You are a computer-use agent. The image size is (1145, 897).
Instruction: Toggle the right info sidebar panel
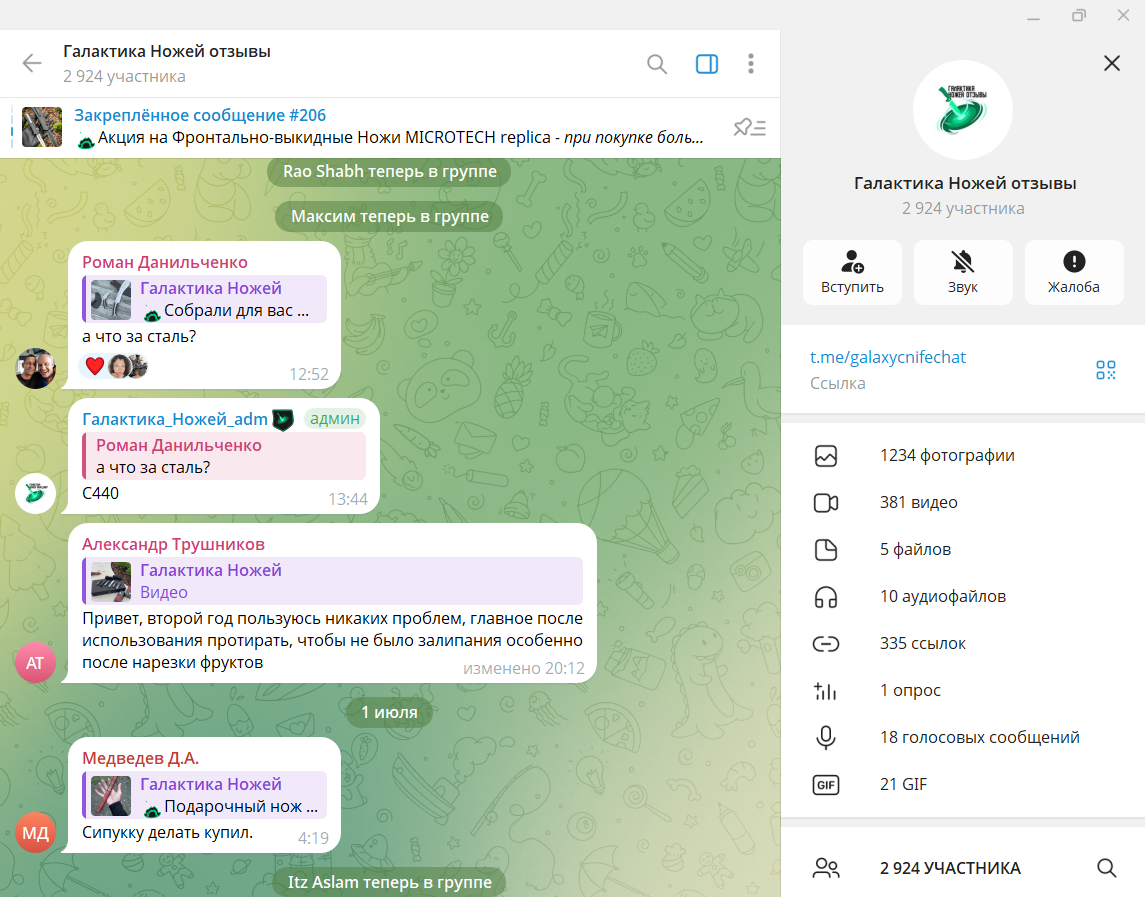tap(706, 64)
